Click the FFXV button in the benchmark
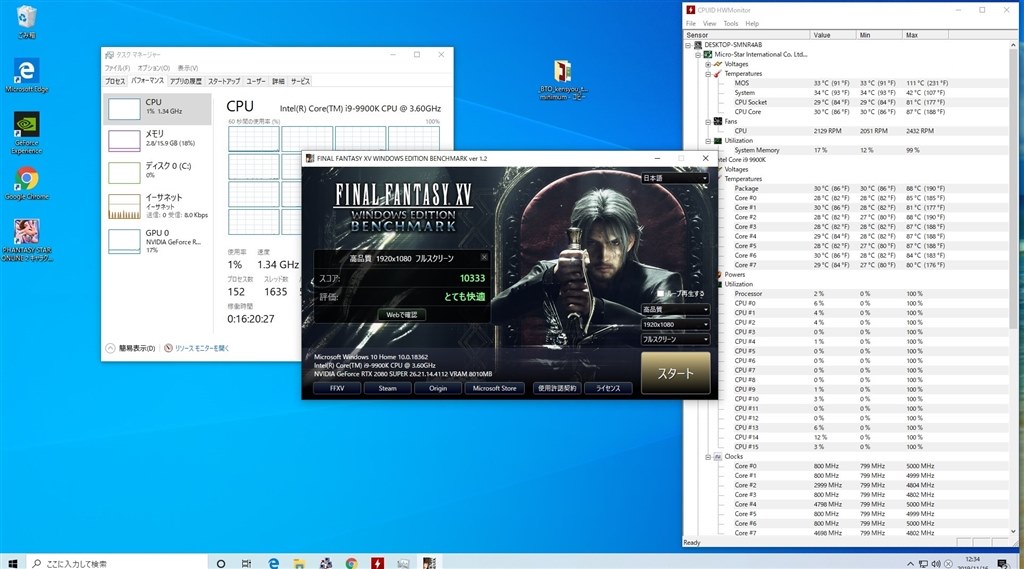Screen dimensions: 1024x569 coord(337,388)
